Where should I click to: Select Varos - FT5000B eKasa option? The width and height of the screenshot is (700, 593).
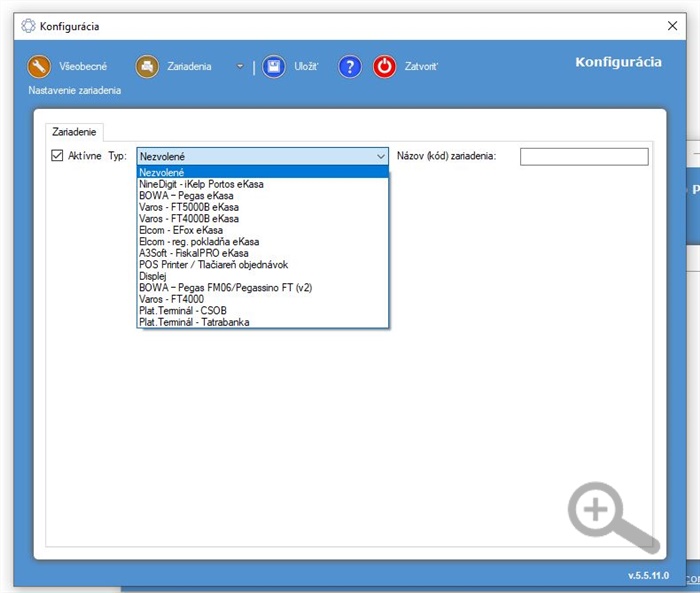(262, 207)
